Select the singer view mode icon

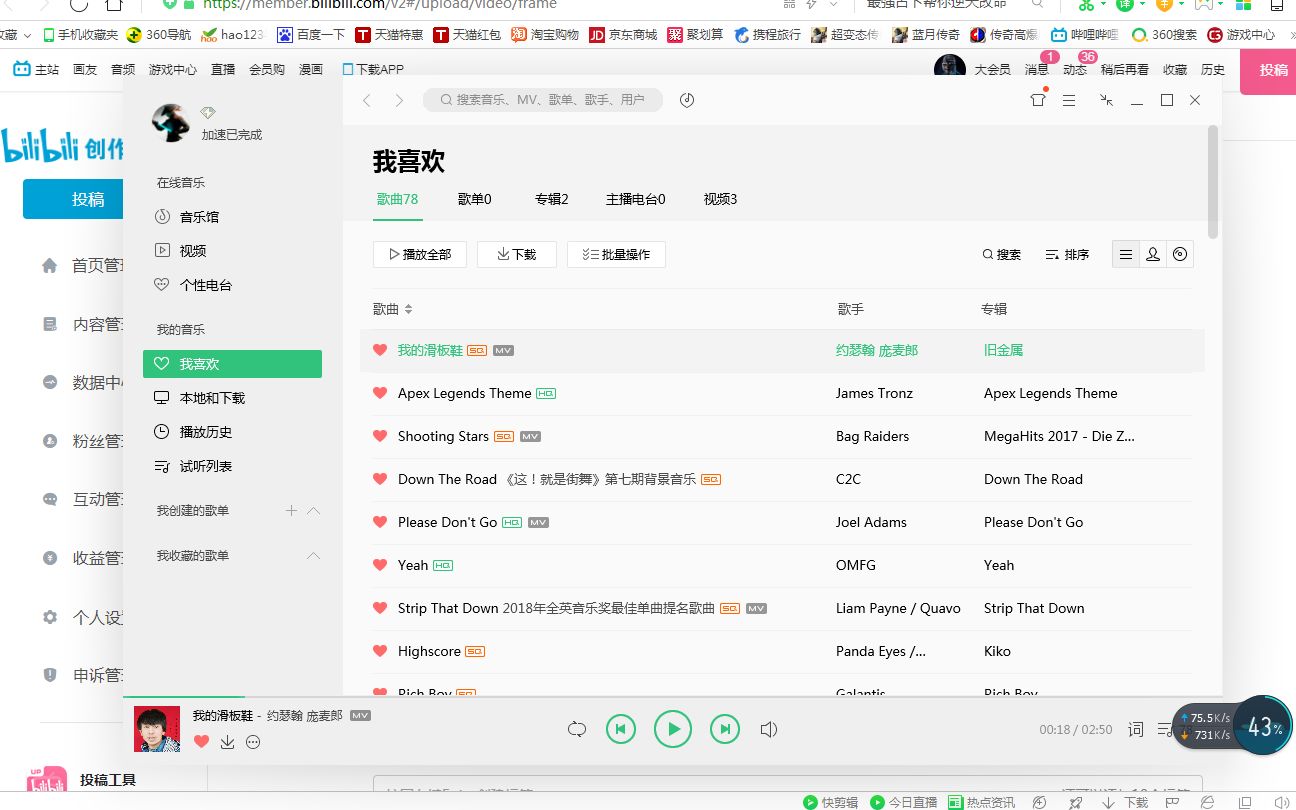click(x=1153, y=254)
